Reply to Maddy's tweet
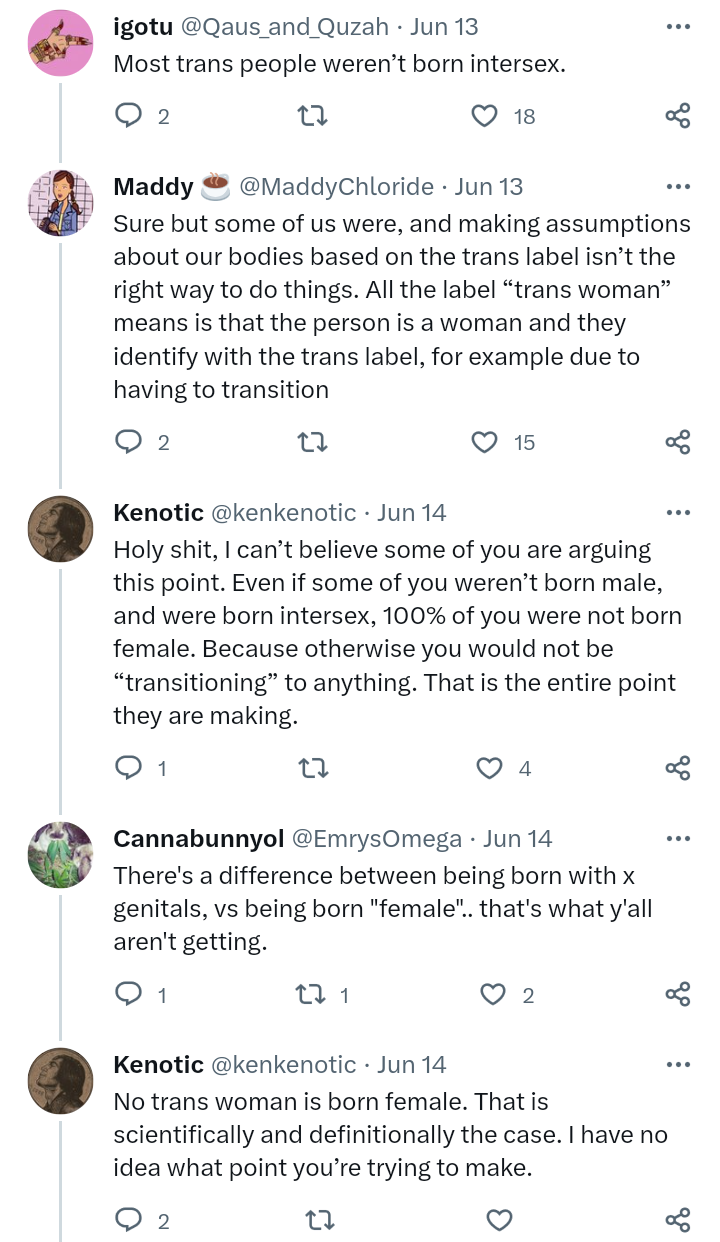Screen dimensions: 720x1242 pyautogui.click(x=129, y=442)
